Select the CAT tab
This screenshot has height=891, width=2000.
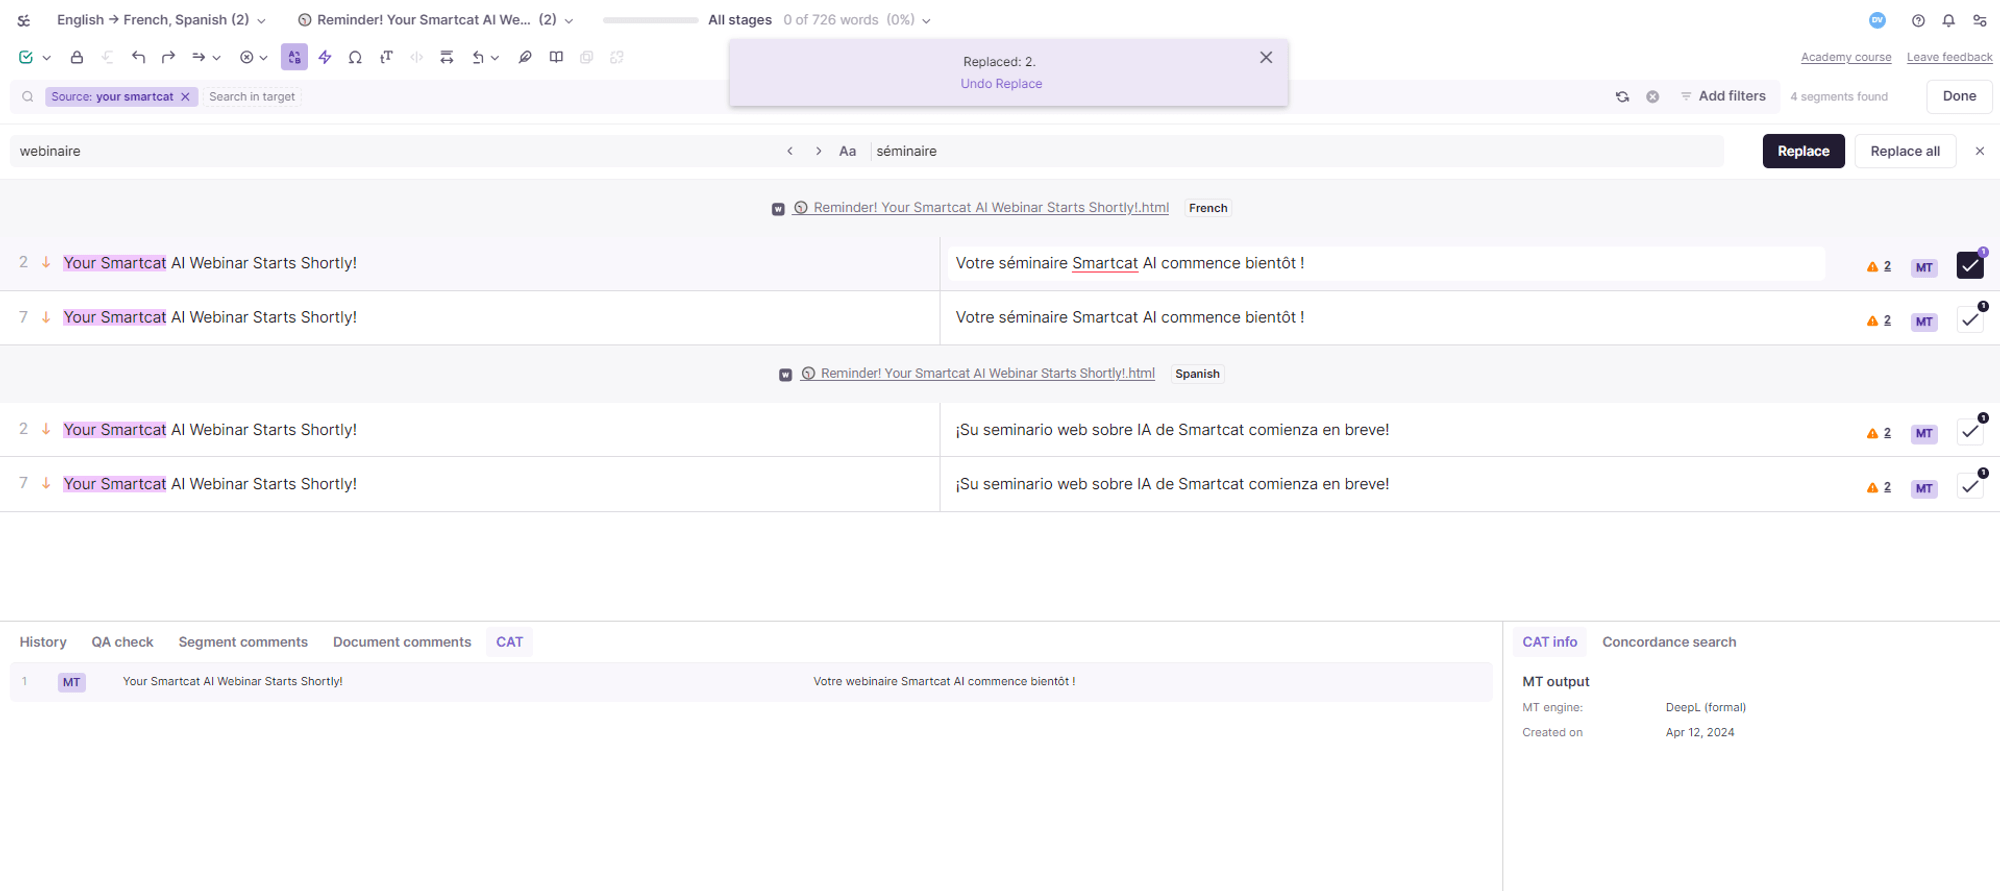509,642
